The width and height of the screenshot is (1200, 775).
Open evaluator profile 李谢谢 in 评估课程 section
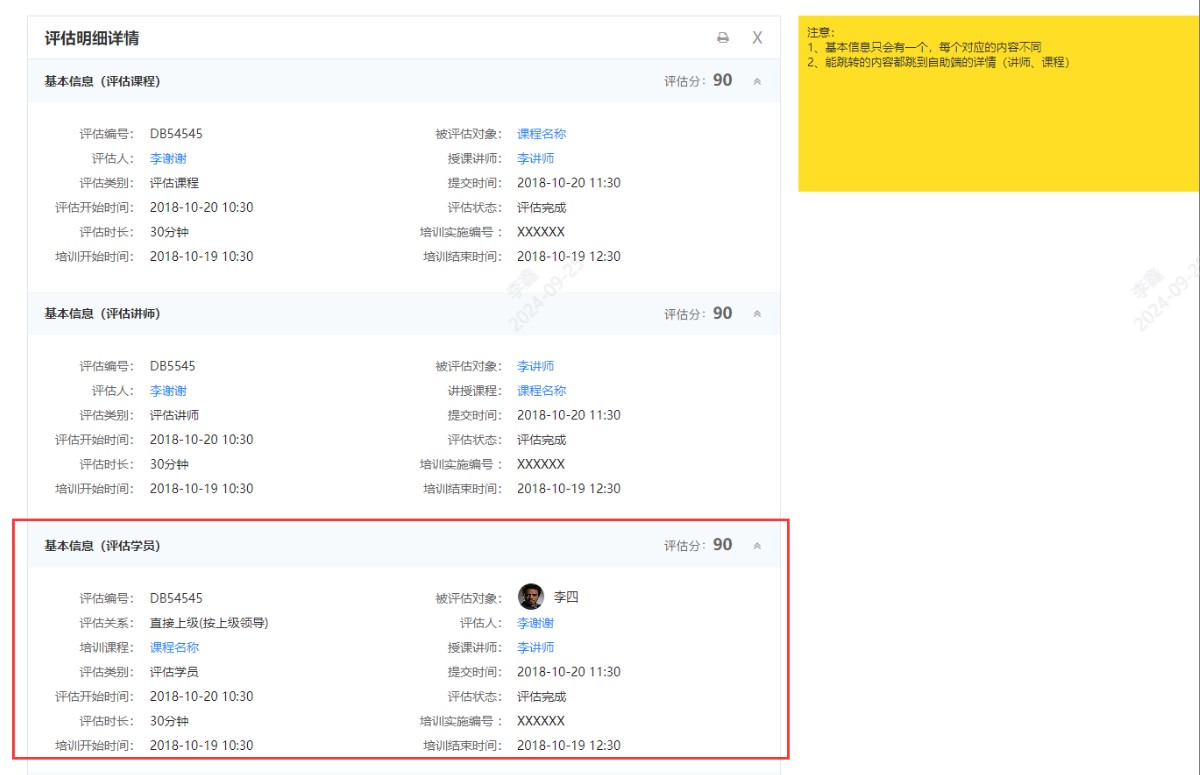click(167, 157)
